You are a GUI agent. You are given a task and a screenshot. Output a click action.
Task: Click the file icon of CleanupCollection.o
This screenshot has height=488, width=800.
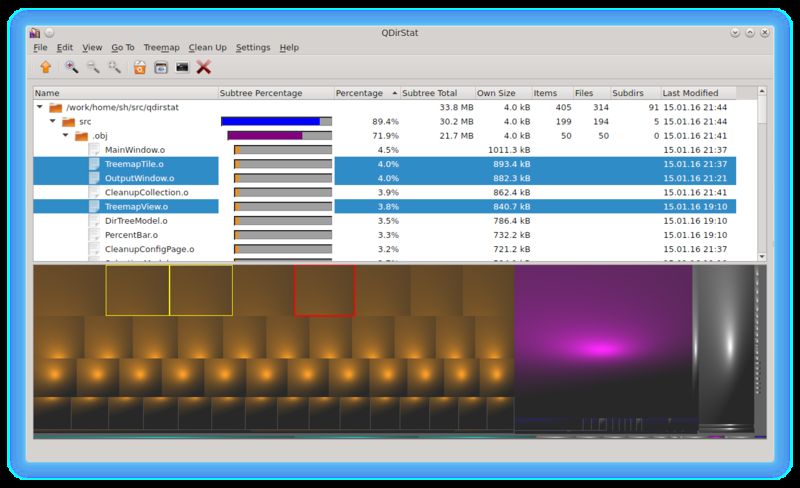94,192
